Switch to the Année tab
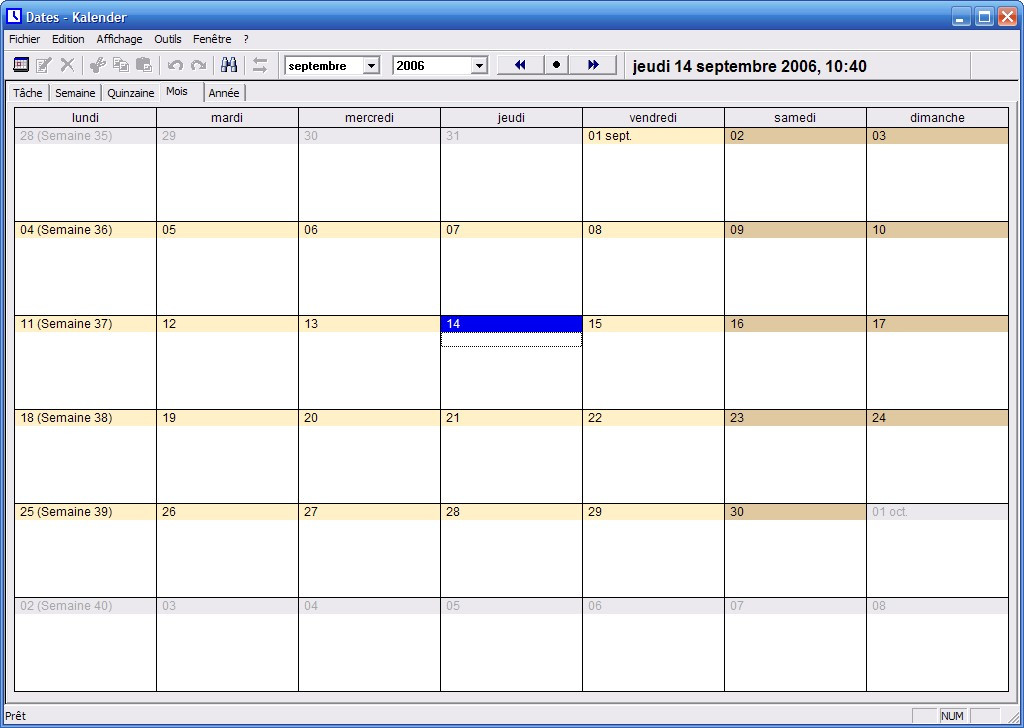The height and width of the screenshot is (728, 1024). point(224,93)
